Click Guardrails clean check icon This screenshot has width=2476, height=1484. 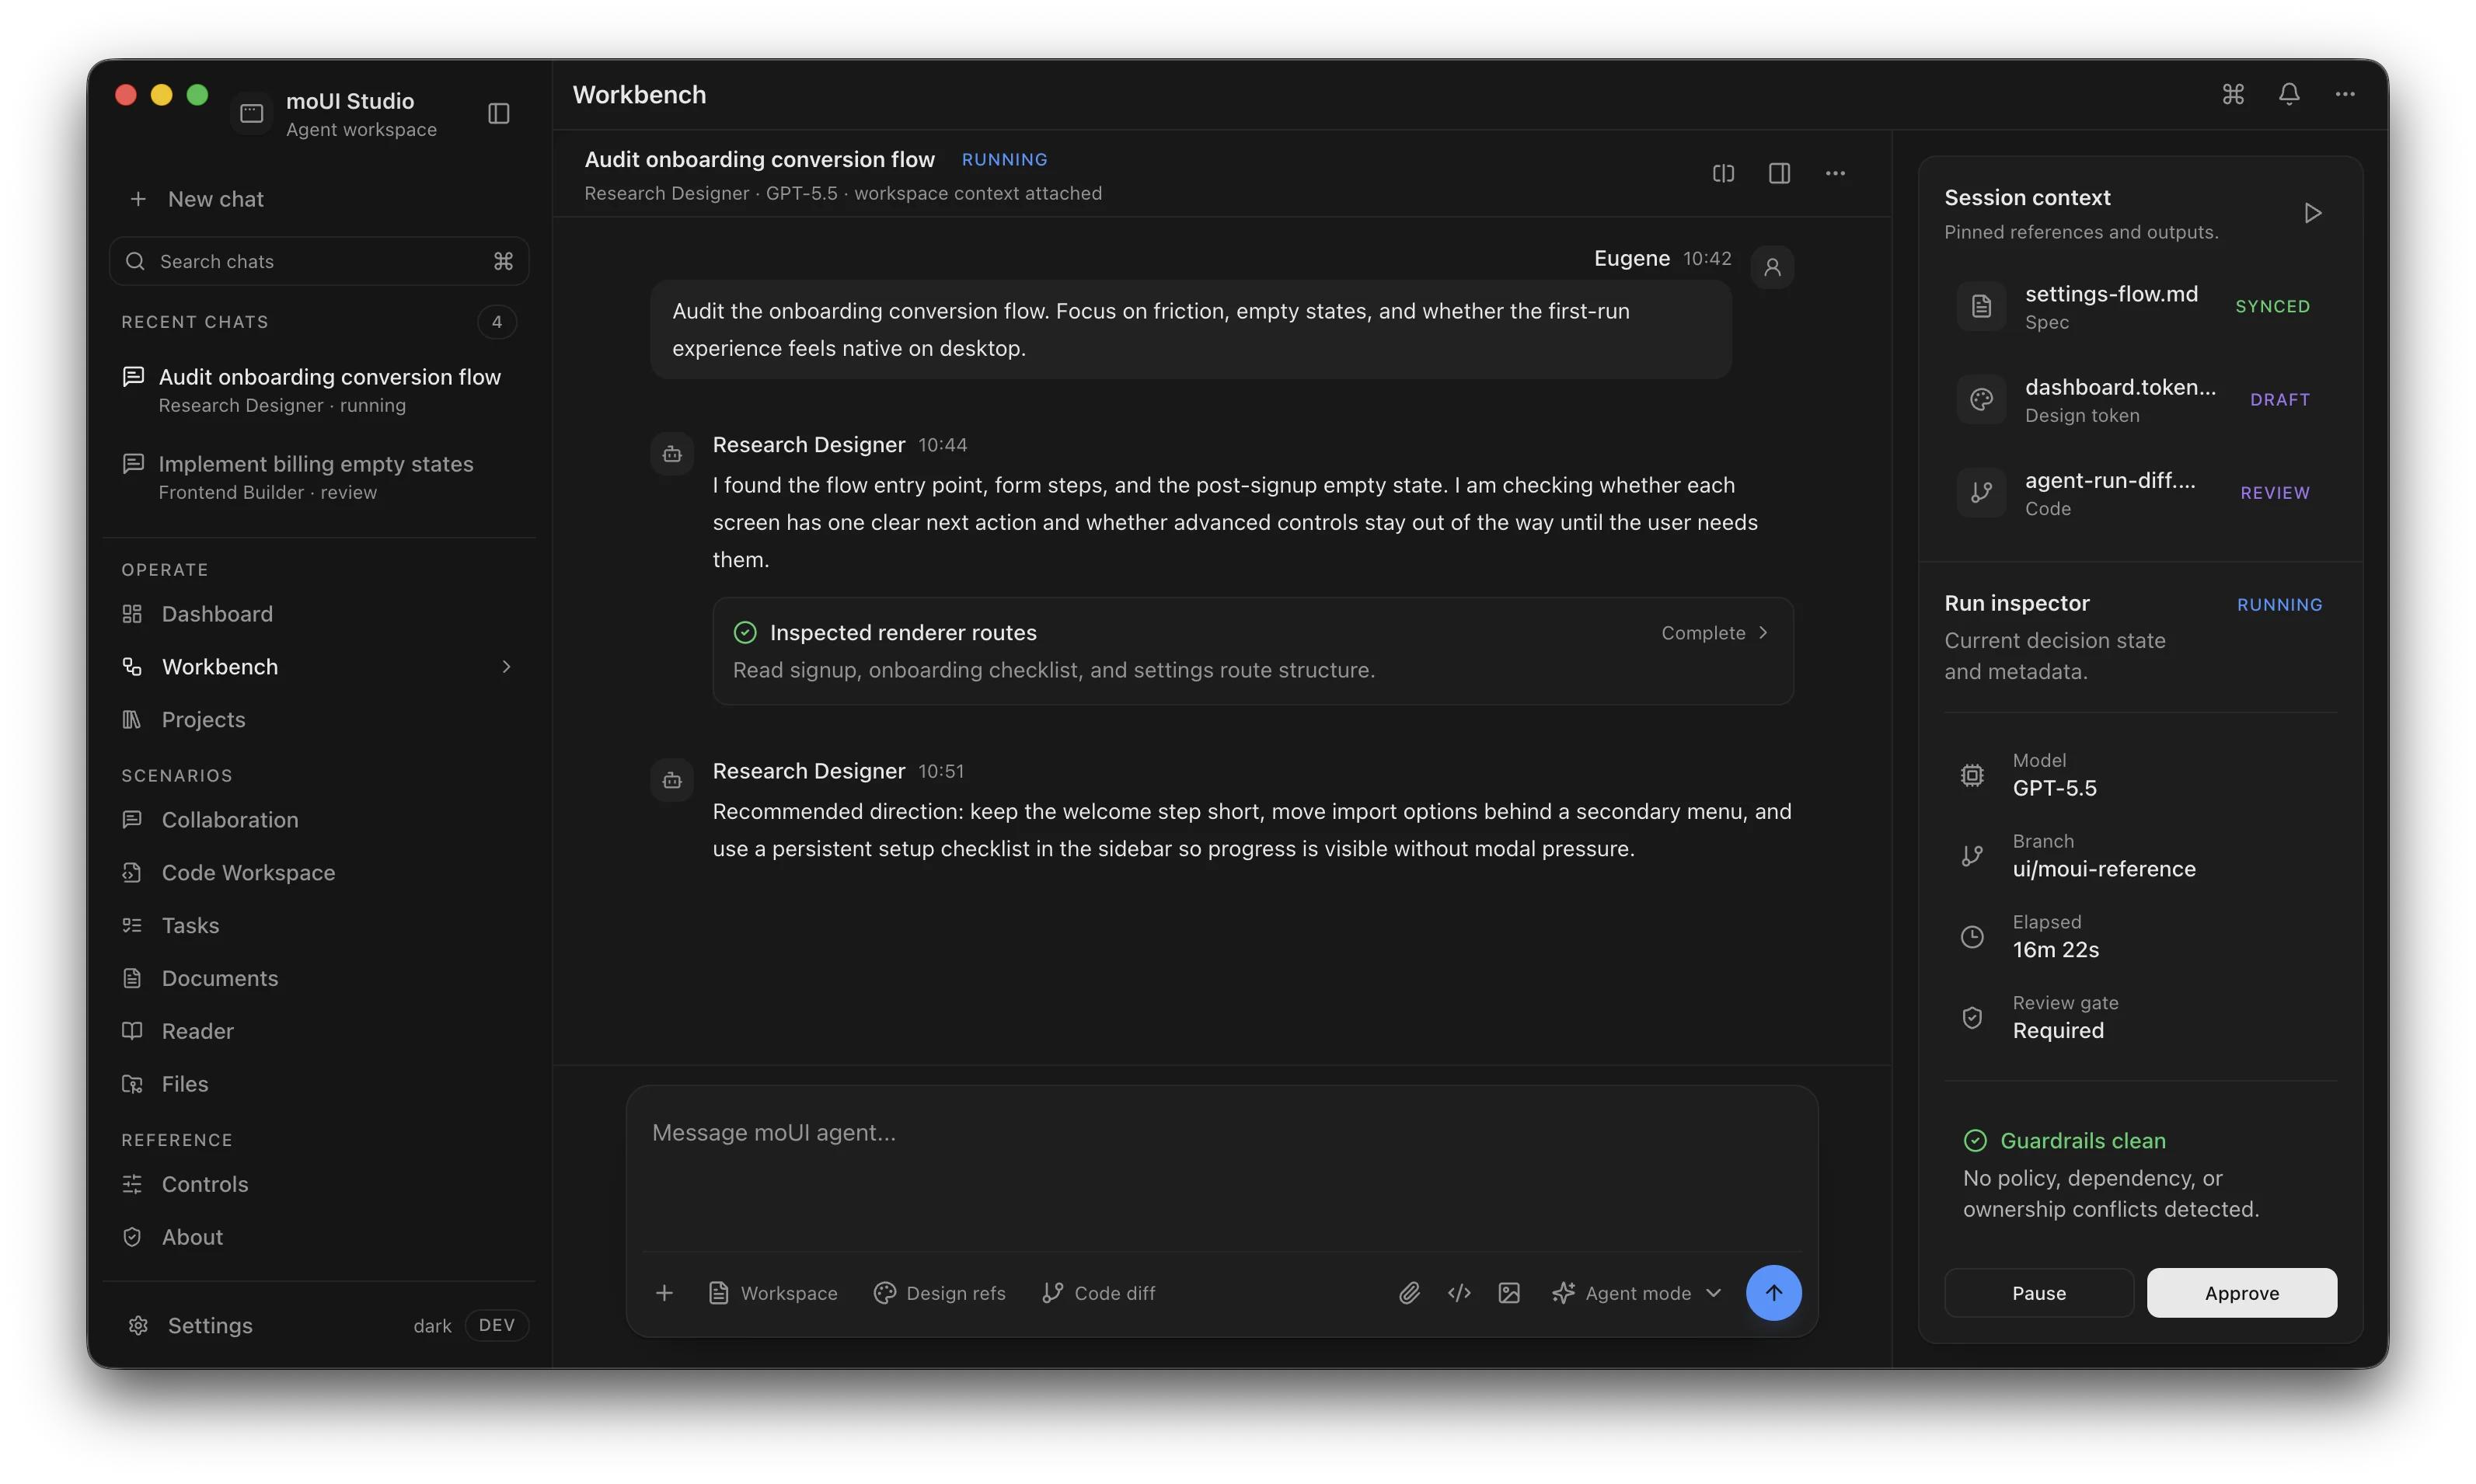pyautogui.click(x=1975, y=1140)
